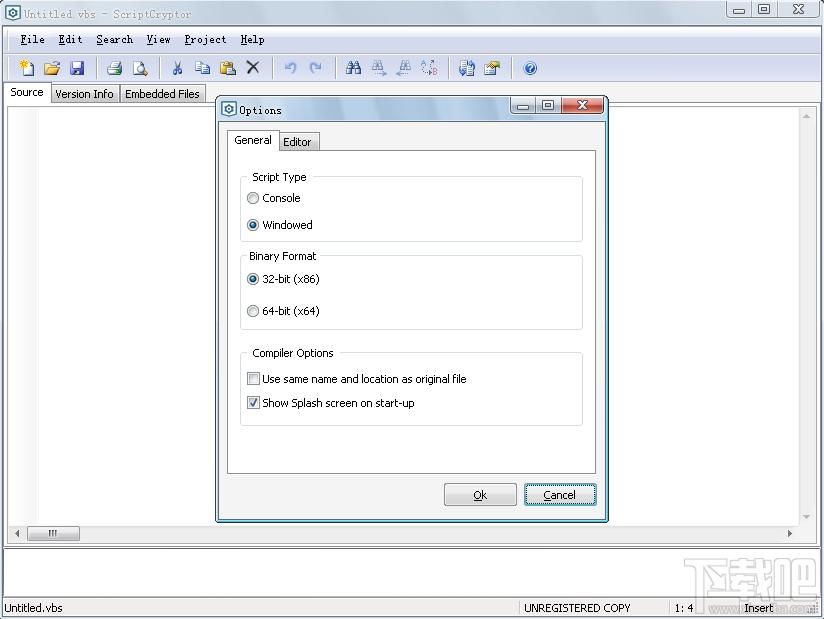Uncheck Show Splash screen on start-up
The width and height of the screenshot is (824, 619).
pos(331,403)
